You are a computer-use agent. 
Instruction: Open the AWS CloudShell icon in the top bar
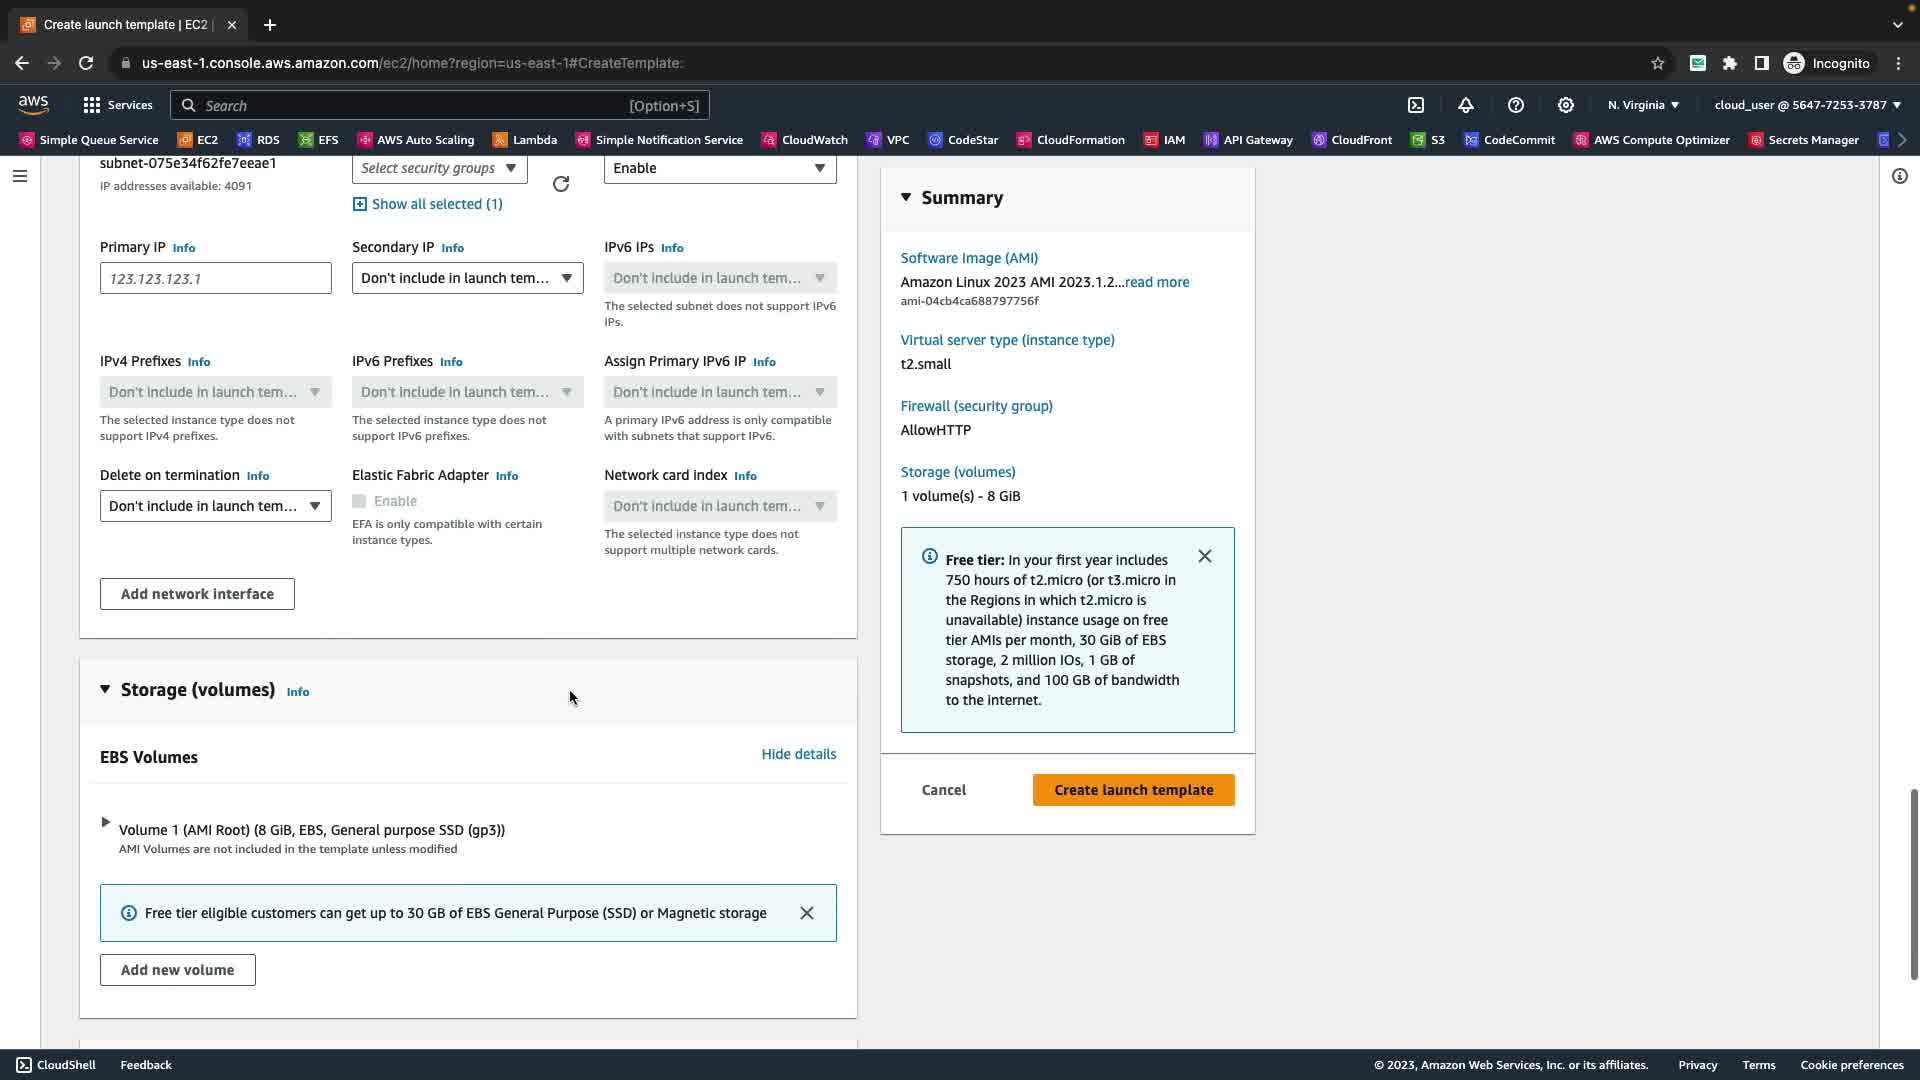pos(1416,105)
